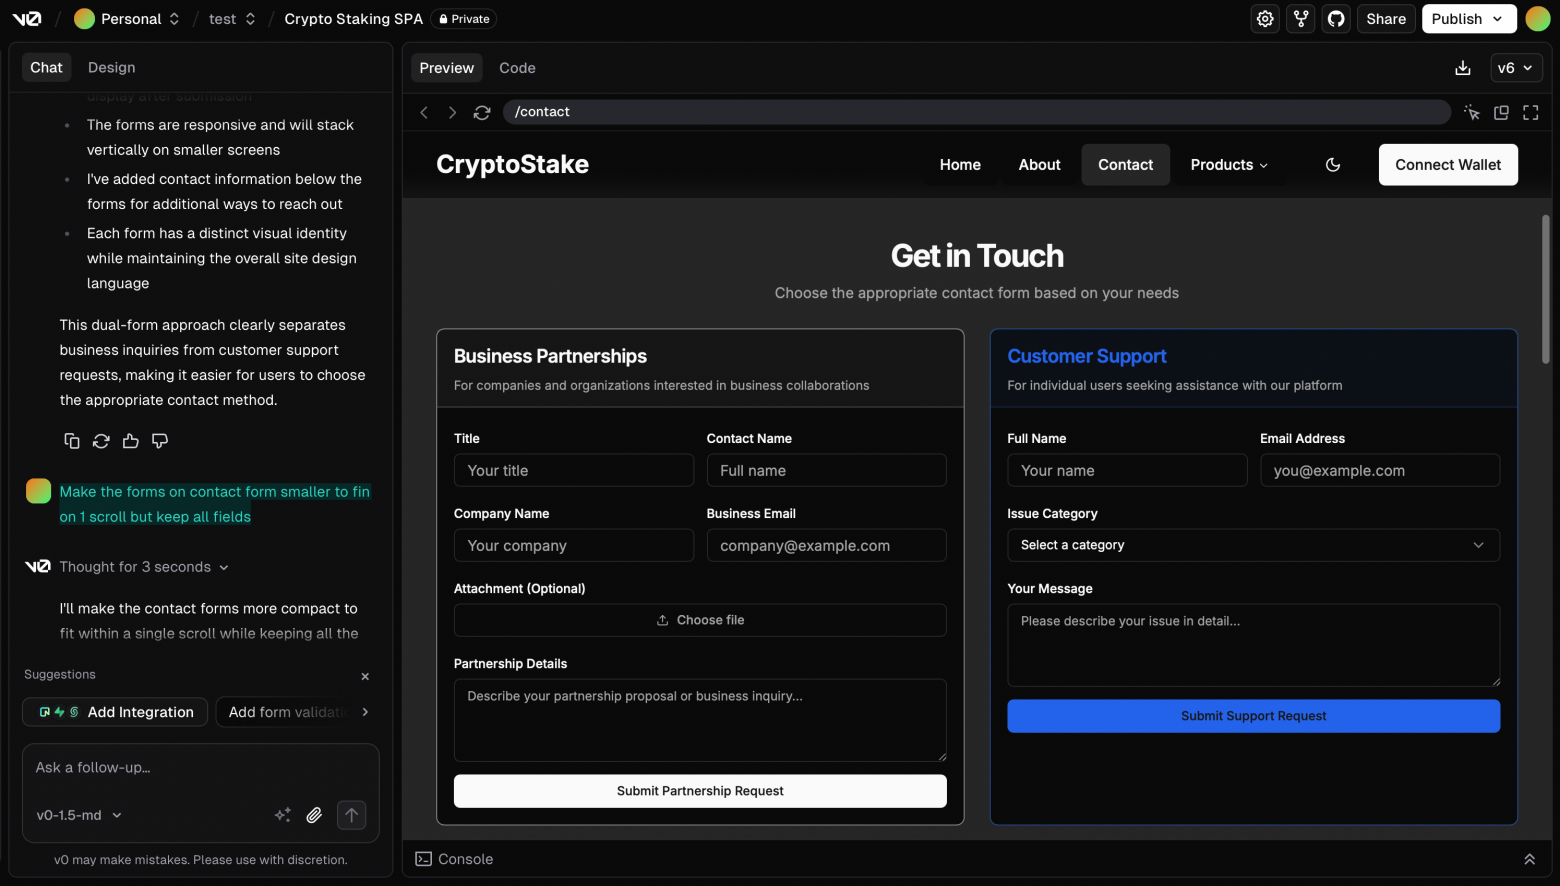Click the git branch icon in the header
1560x886 pixels.
(1300, 18)
